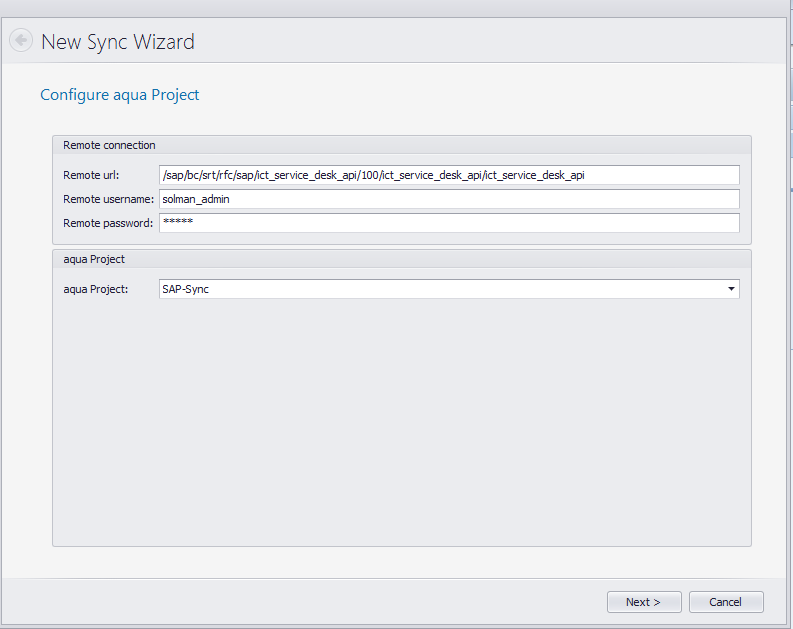Click the 'Remote username:' label
Screen dimensions: 793x629
108,199
